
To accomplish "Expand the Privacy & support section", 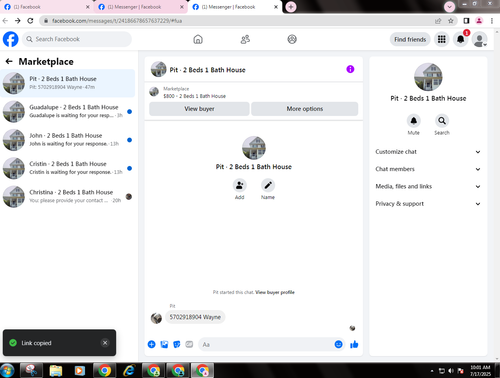I will [428, 204].
